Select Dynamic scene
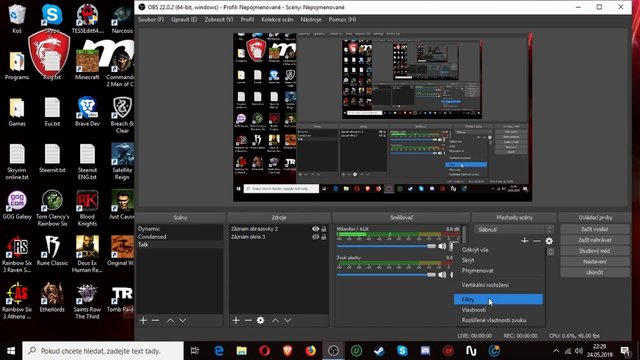Image resolution: width=640 pixels, height=360 pixels. pos(180,229)
